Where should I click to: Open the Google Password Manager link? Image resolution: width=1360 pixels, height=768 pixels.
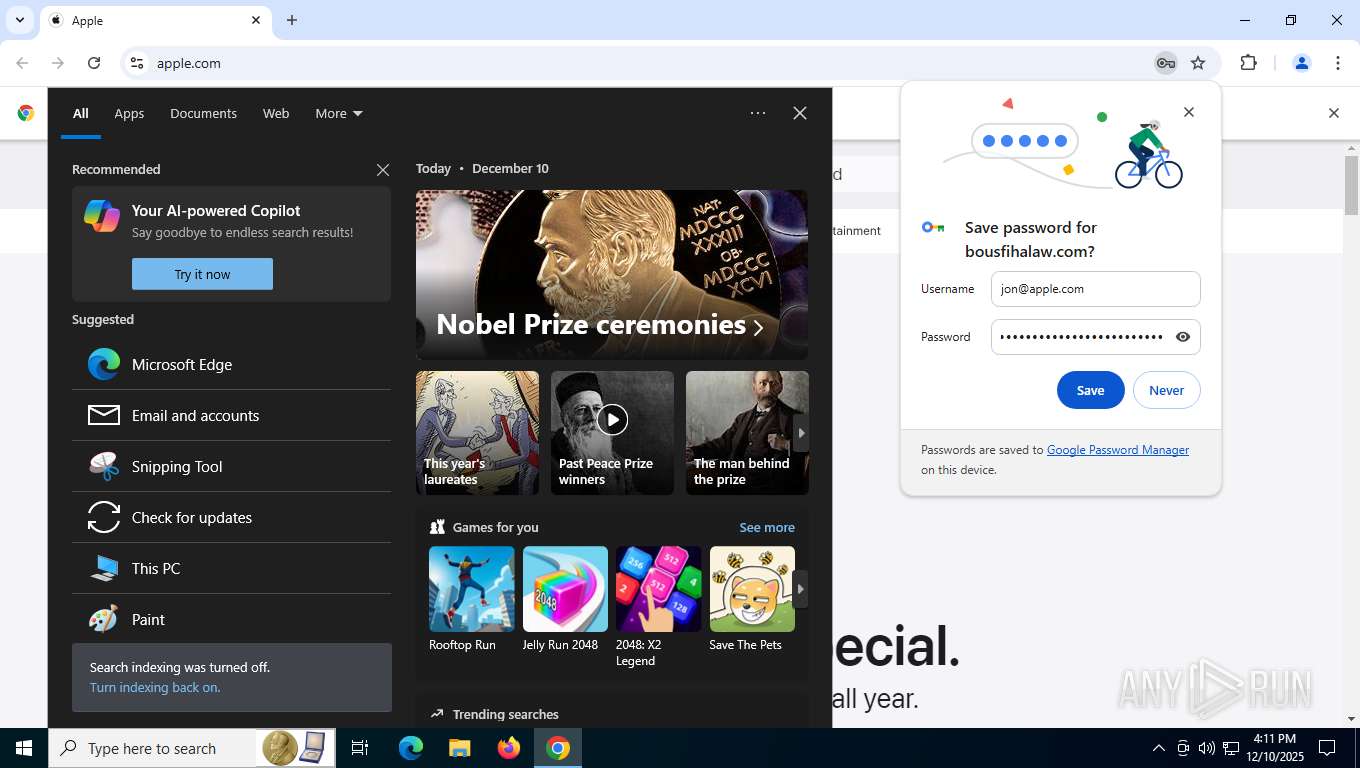(x=1118, y=450)
